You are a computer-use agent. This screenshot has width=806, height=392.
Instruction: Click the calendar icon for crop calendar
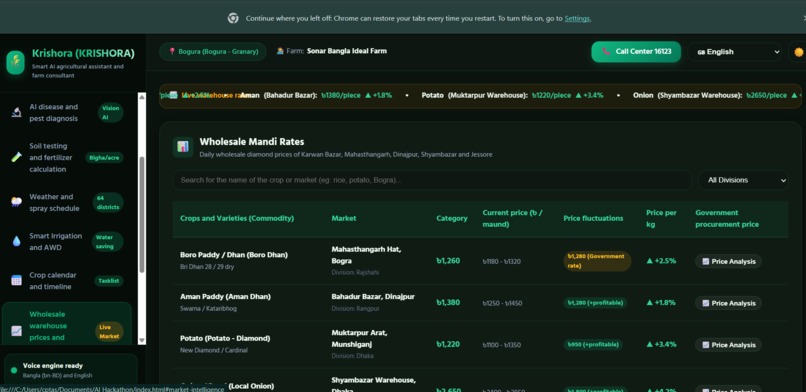coord(16,281)
